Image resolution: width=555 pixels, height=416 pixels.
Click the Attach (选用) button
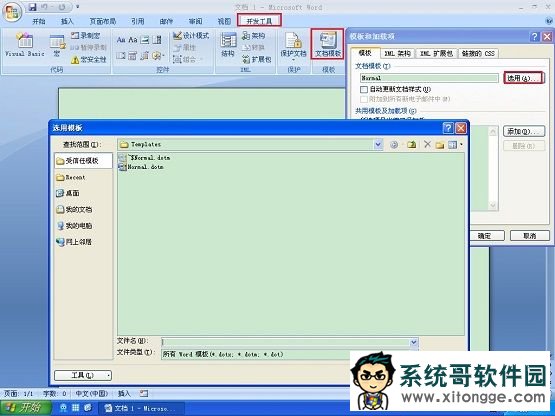coord(523,78)
